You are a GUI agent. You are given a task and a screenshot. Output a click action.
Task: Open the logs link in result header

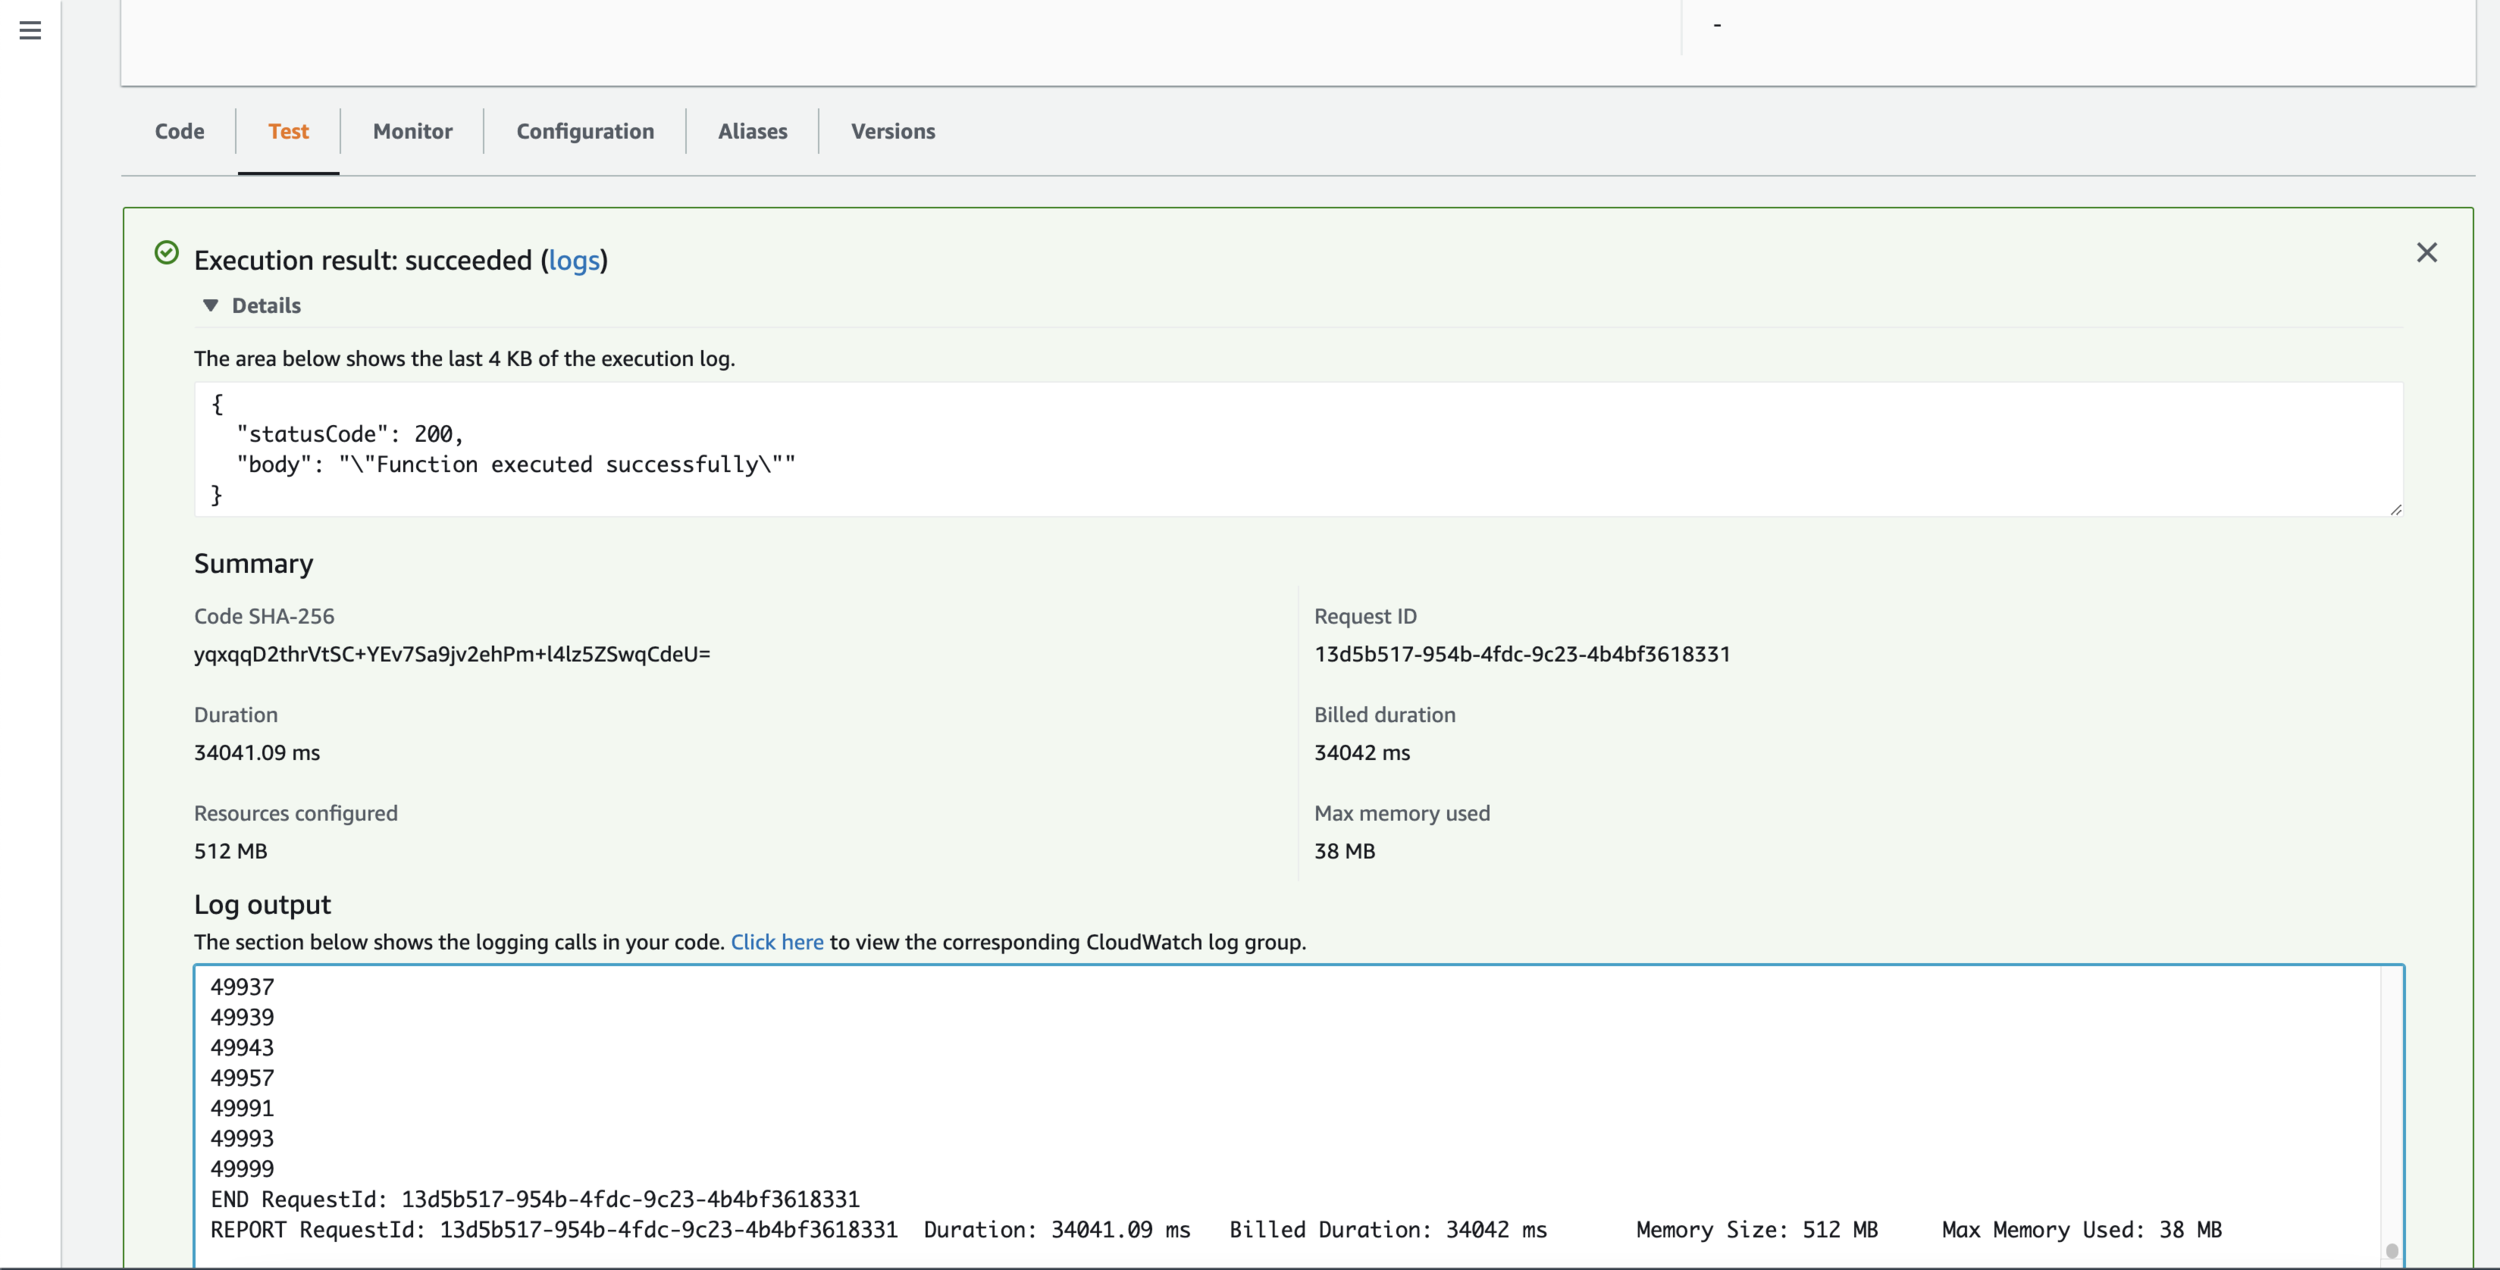[574, 261]
